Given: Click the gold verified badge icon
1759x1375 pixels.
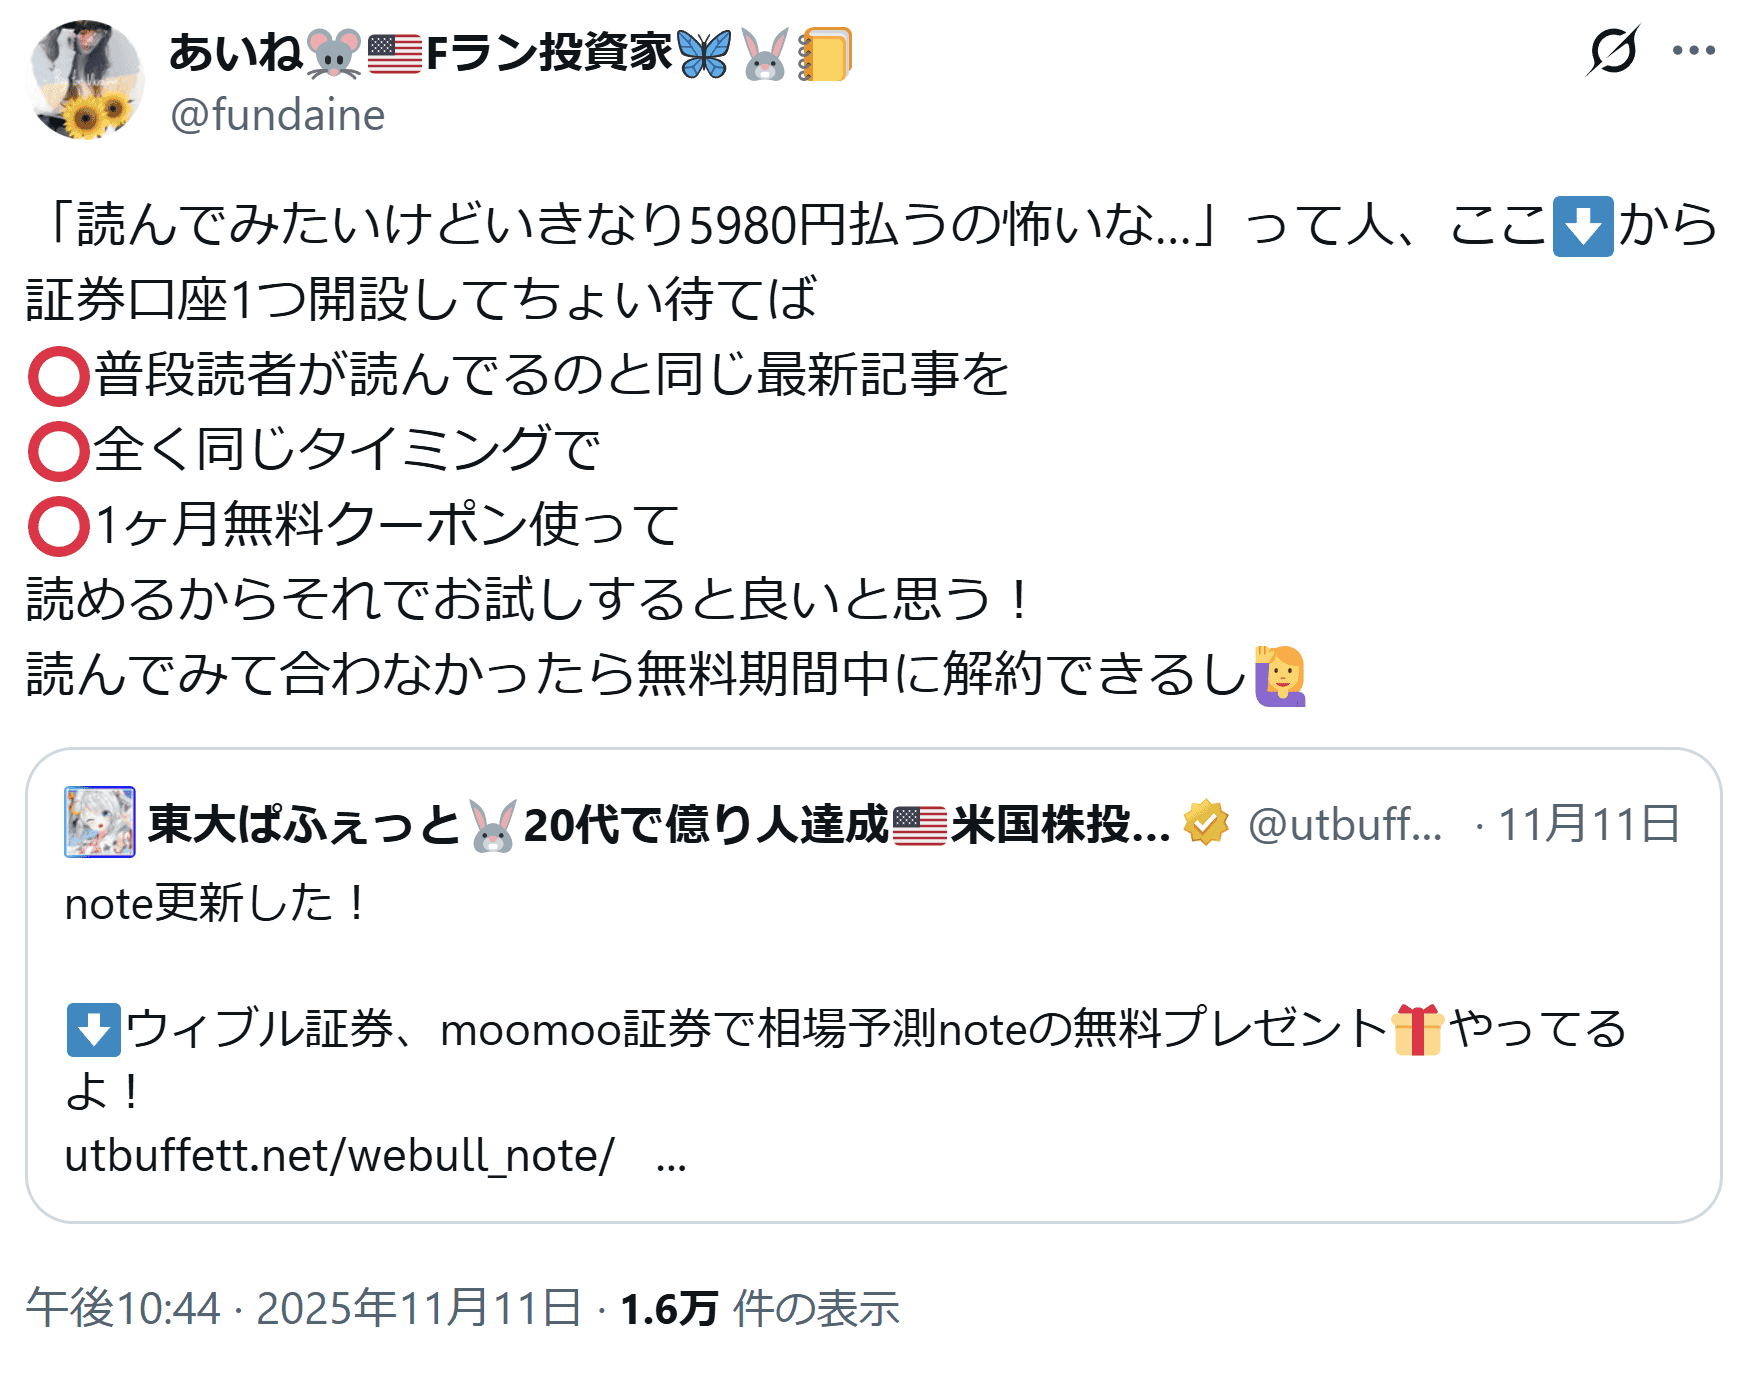Looking at the screenshot, I should (1206, 823).
